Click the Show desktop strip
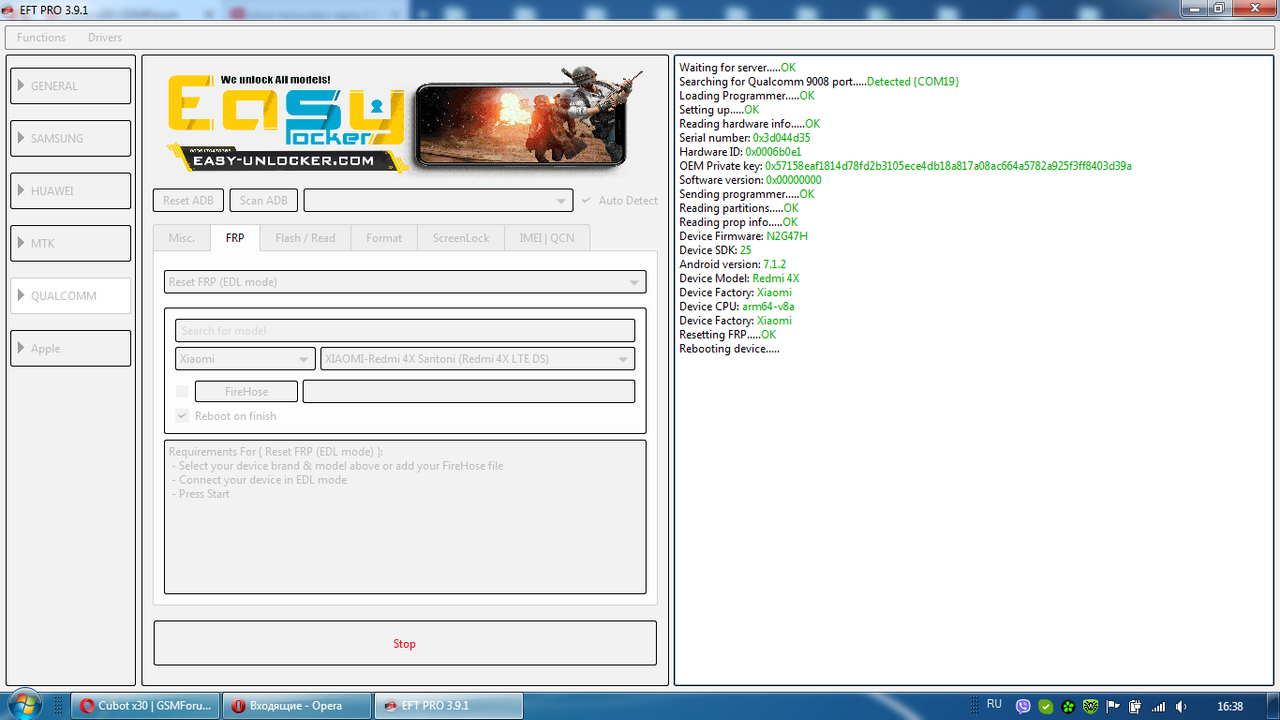This screenshot has width=1280, height=720. (x=1271, y=705)
